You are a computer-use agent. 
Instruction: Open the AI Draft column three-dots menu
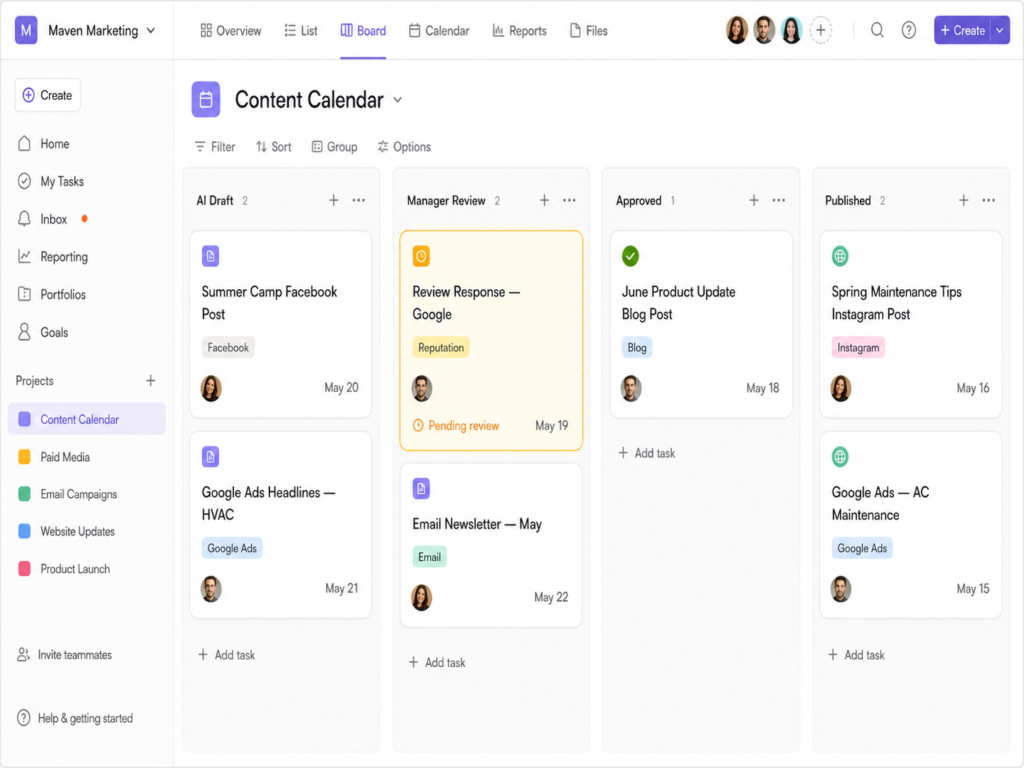[x=359, y=200]
